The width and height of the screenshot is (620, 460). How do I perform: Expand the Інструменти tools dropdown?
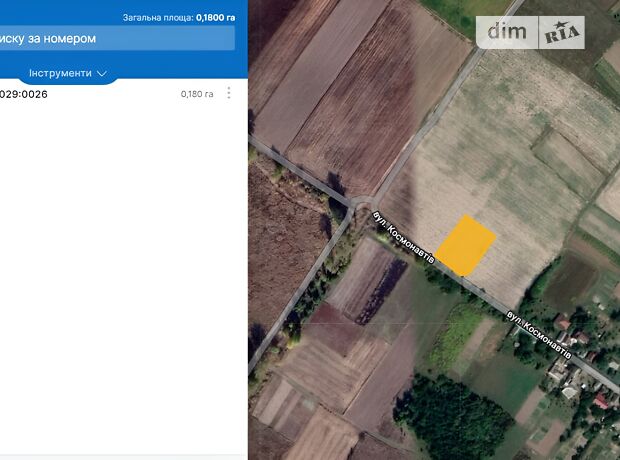coord(68,73)
